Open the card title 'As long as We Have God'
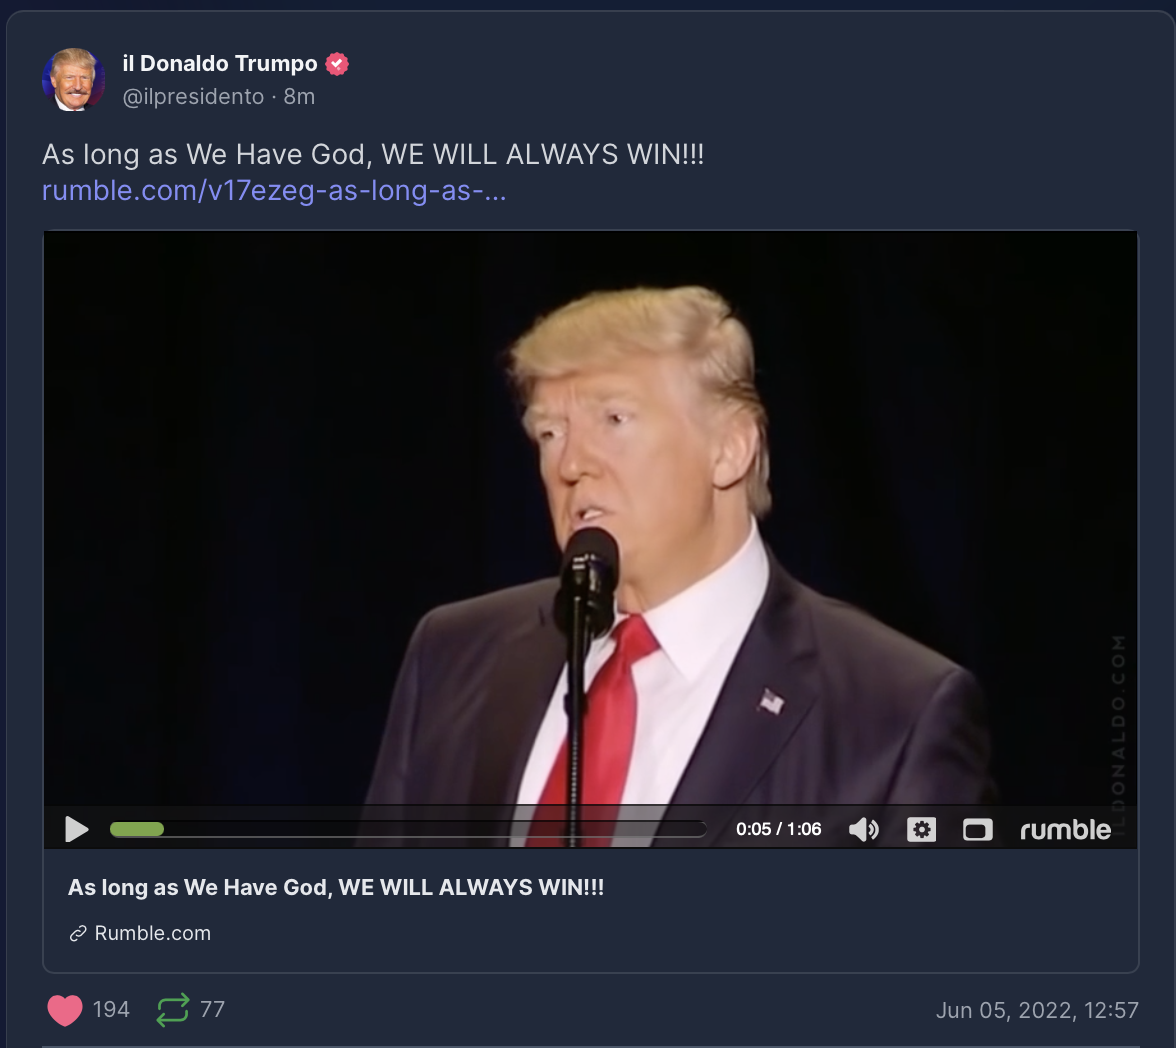This screenshot has width=1176, height=1048. coord(336,887)
